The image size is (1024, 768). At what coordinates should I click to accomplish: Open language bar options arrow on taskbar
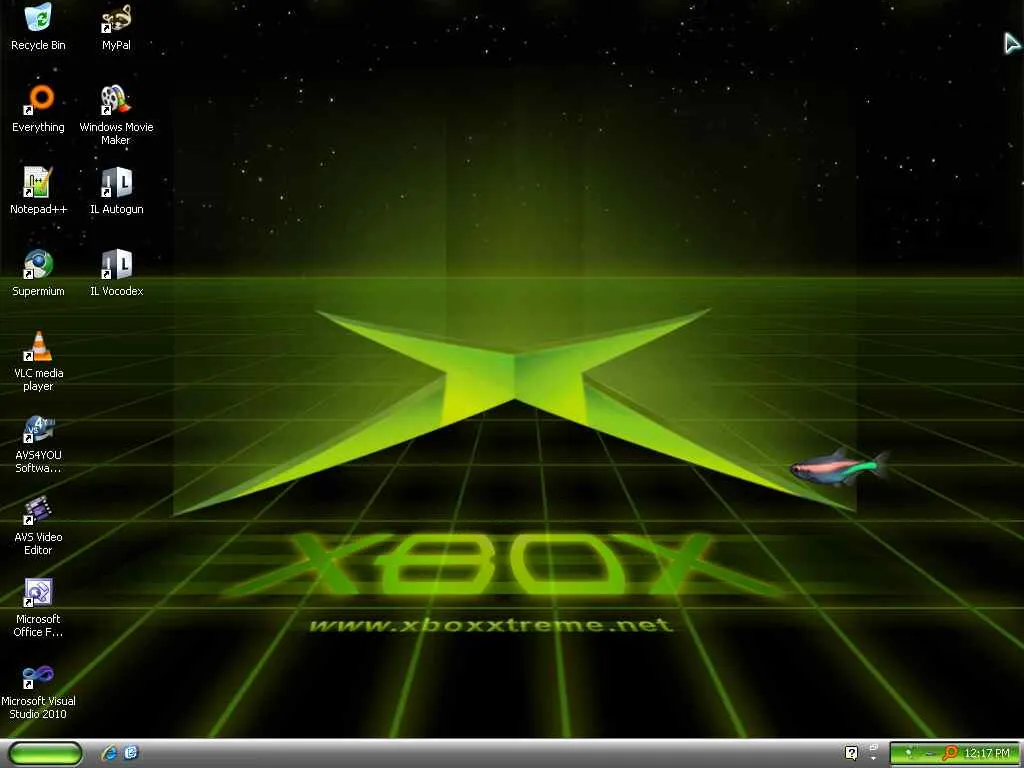[x=873, y=759]
